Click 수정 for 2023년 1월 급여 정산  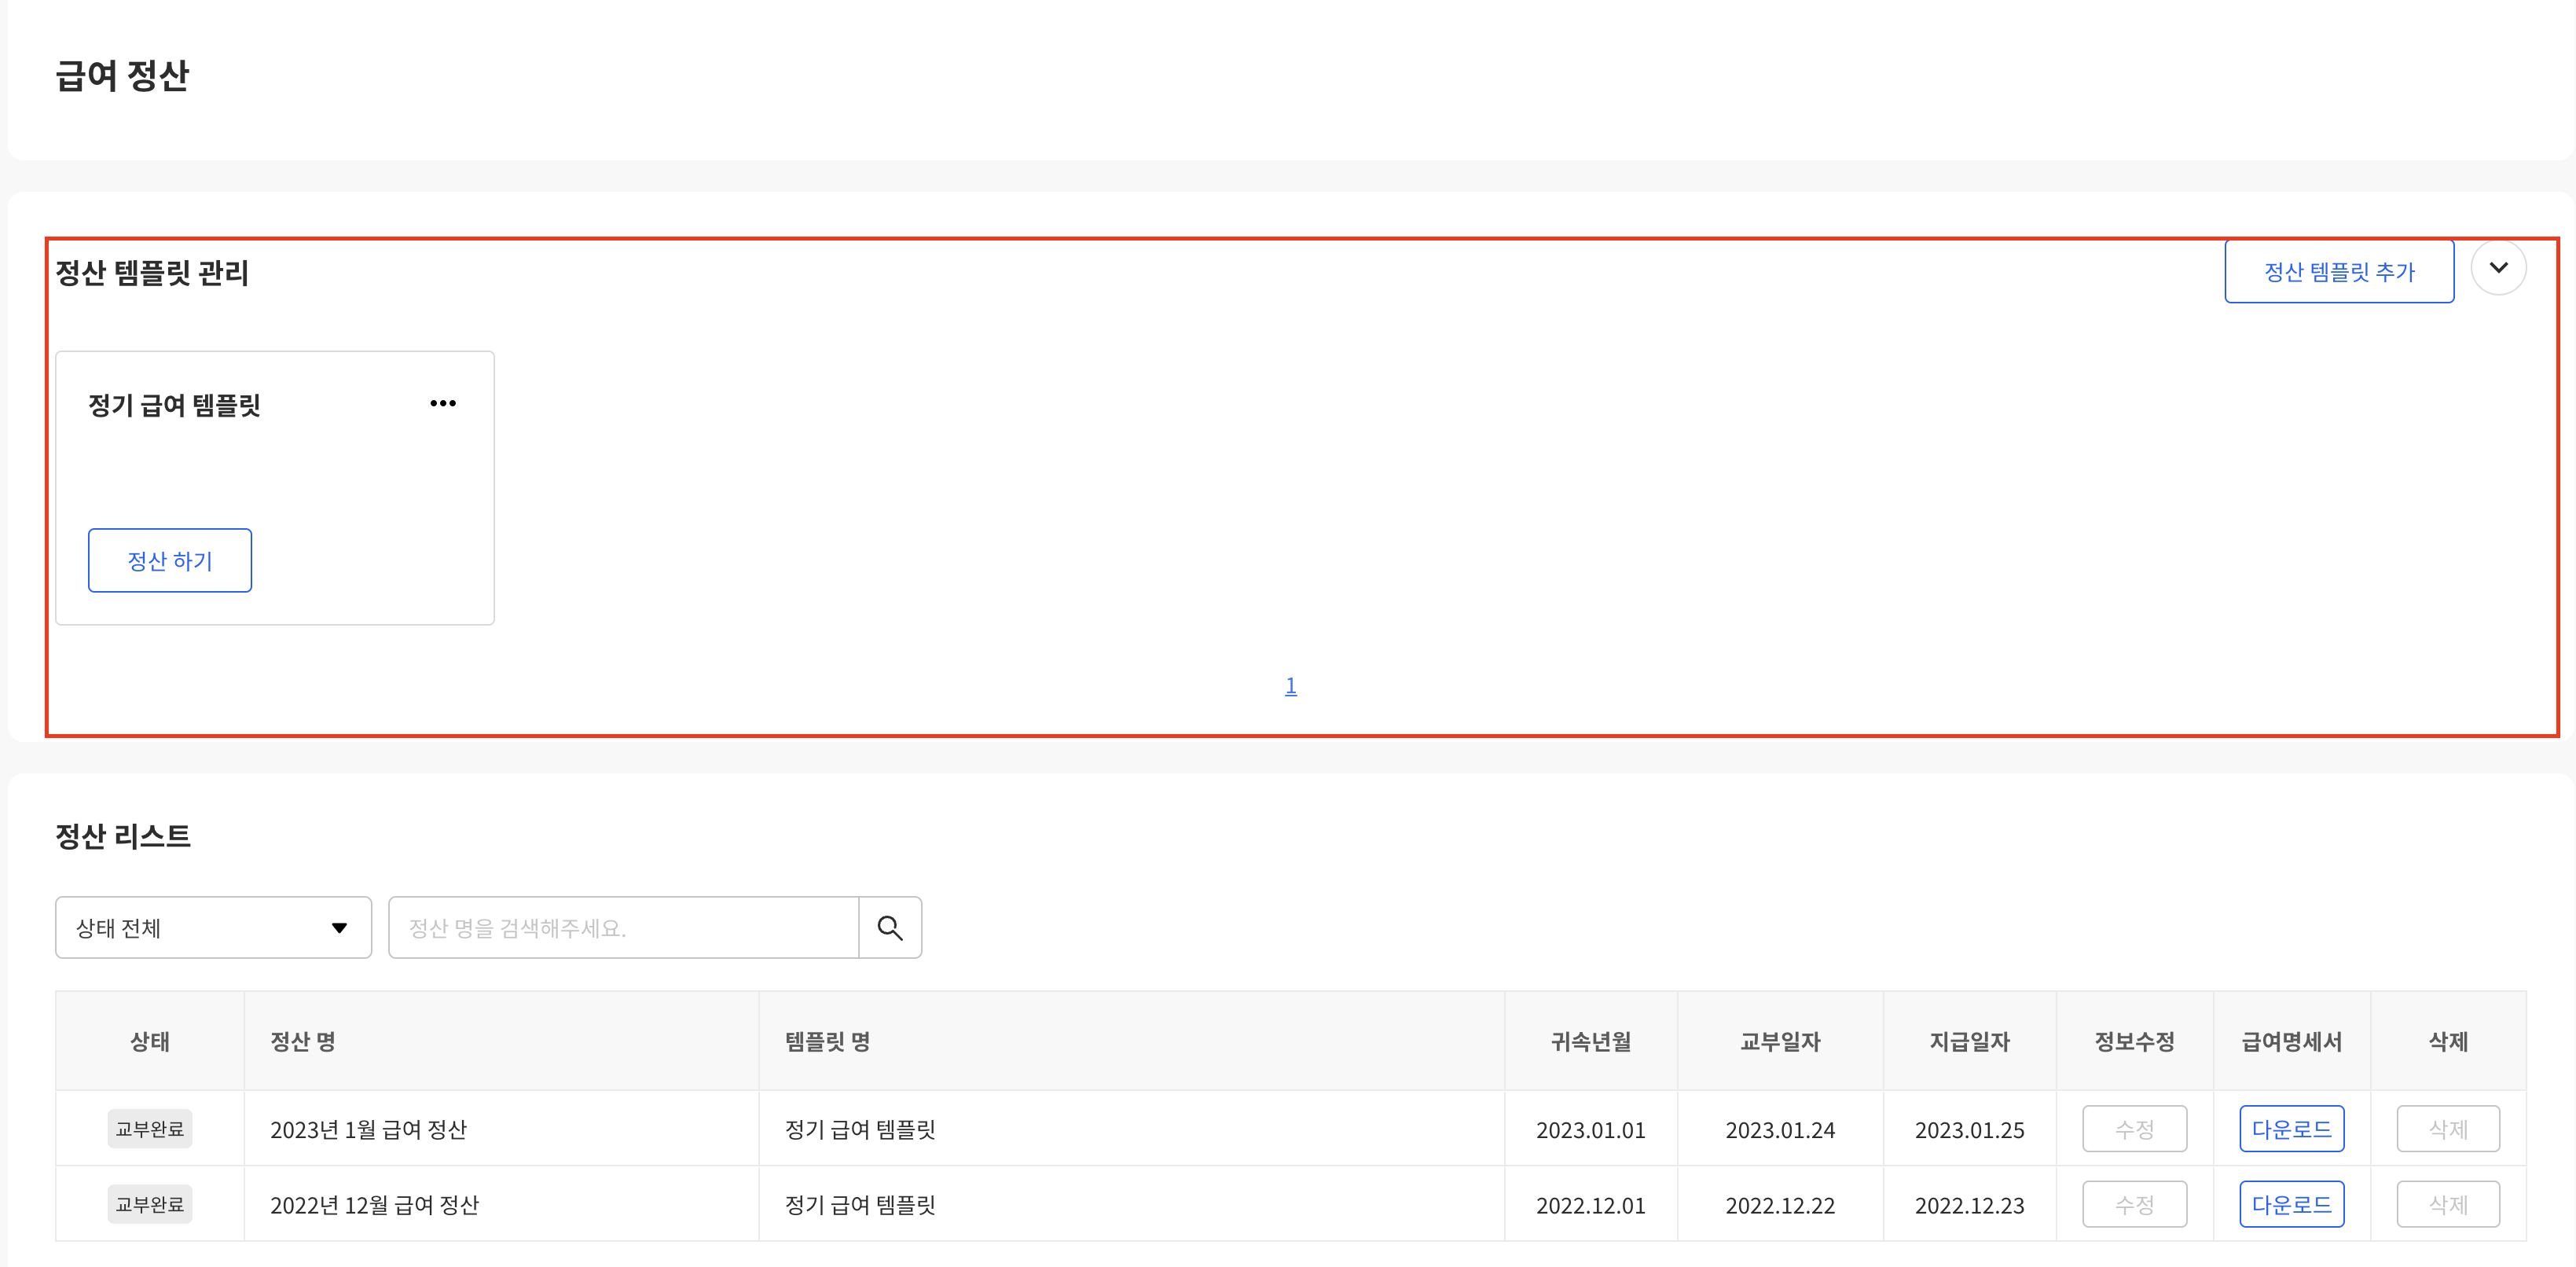click(x=2135, y=1129)
